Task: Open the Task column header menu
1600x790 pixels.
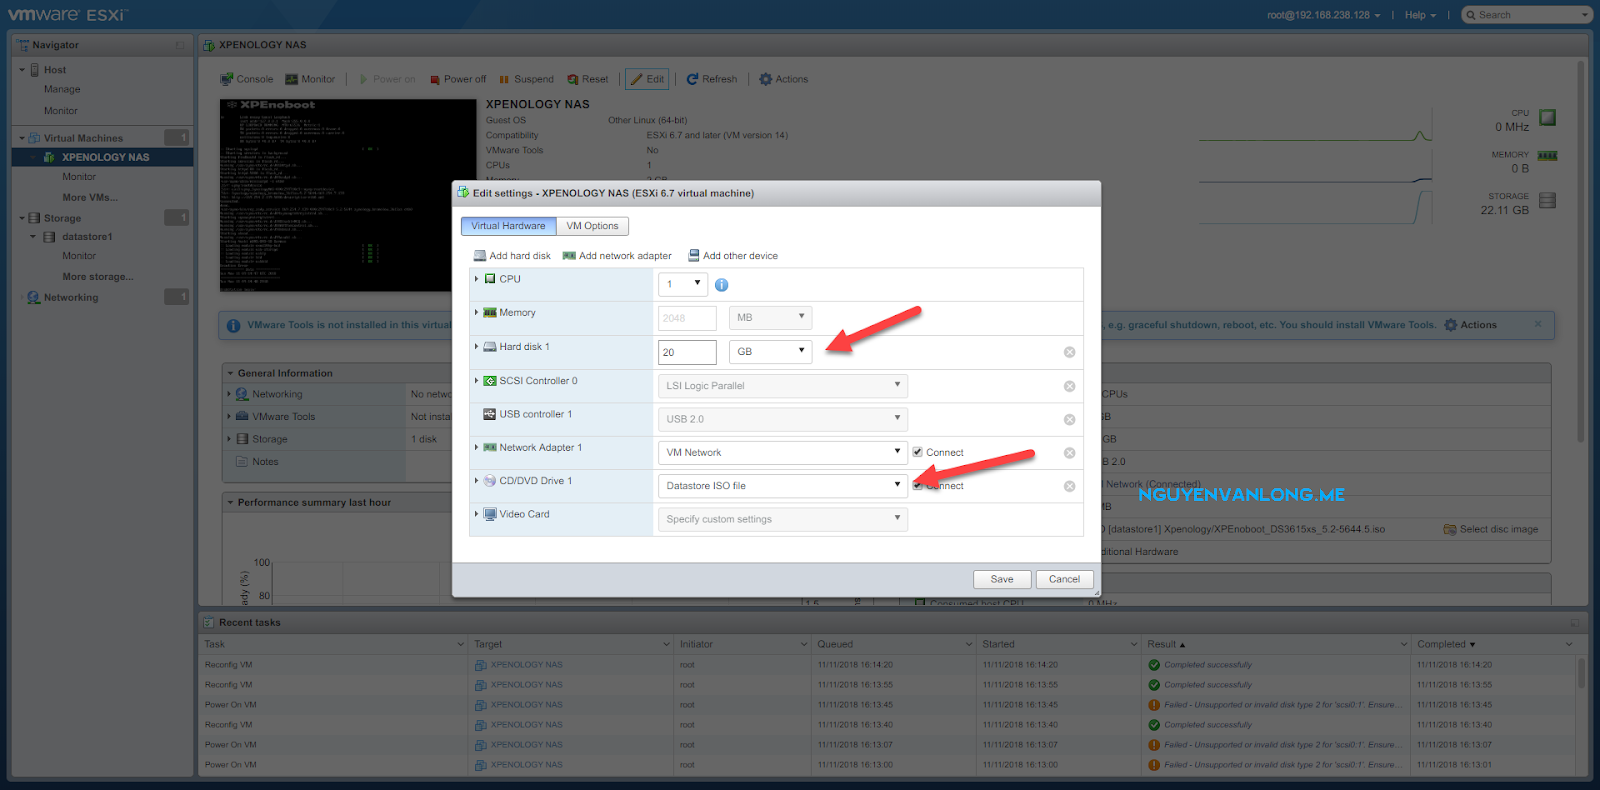Action: click(461, 644)
